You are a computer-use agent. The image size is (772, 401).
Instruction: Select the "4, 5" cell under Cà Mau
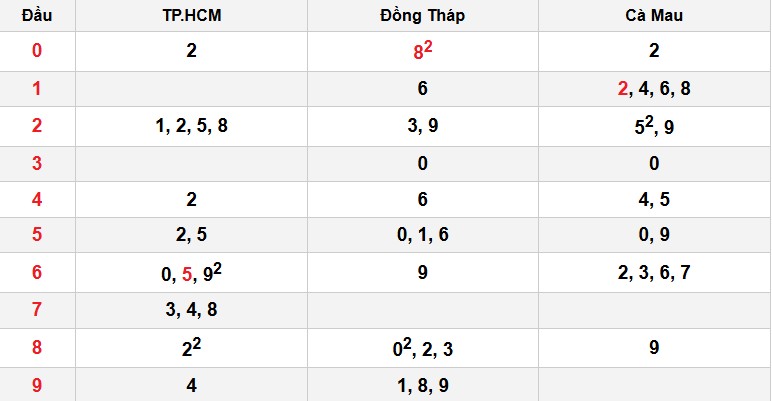pyautogui.click(x=654, y=199)
